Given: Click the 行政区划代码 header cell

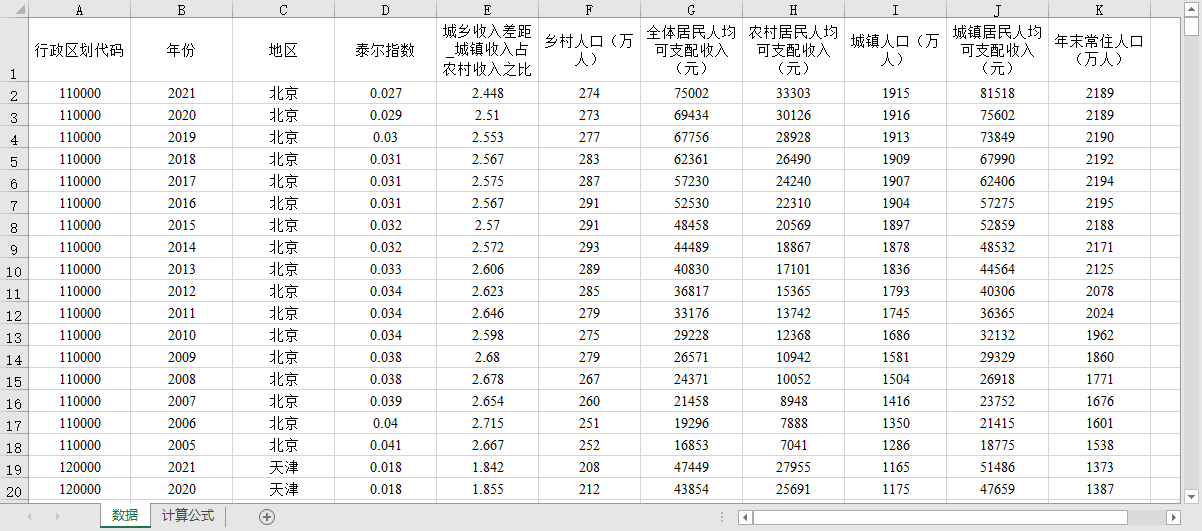Looking at the screenshot, I should (79, 50).
